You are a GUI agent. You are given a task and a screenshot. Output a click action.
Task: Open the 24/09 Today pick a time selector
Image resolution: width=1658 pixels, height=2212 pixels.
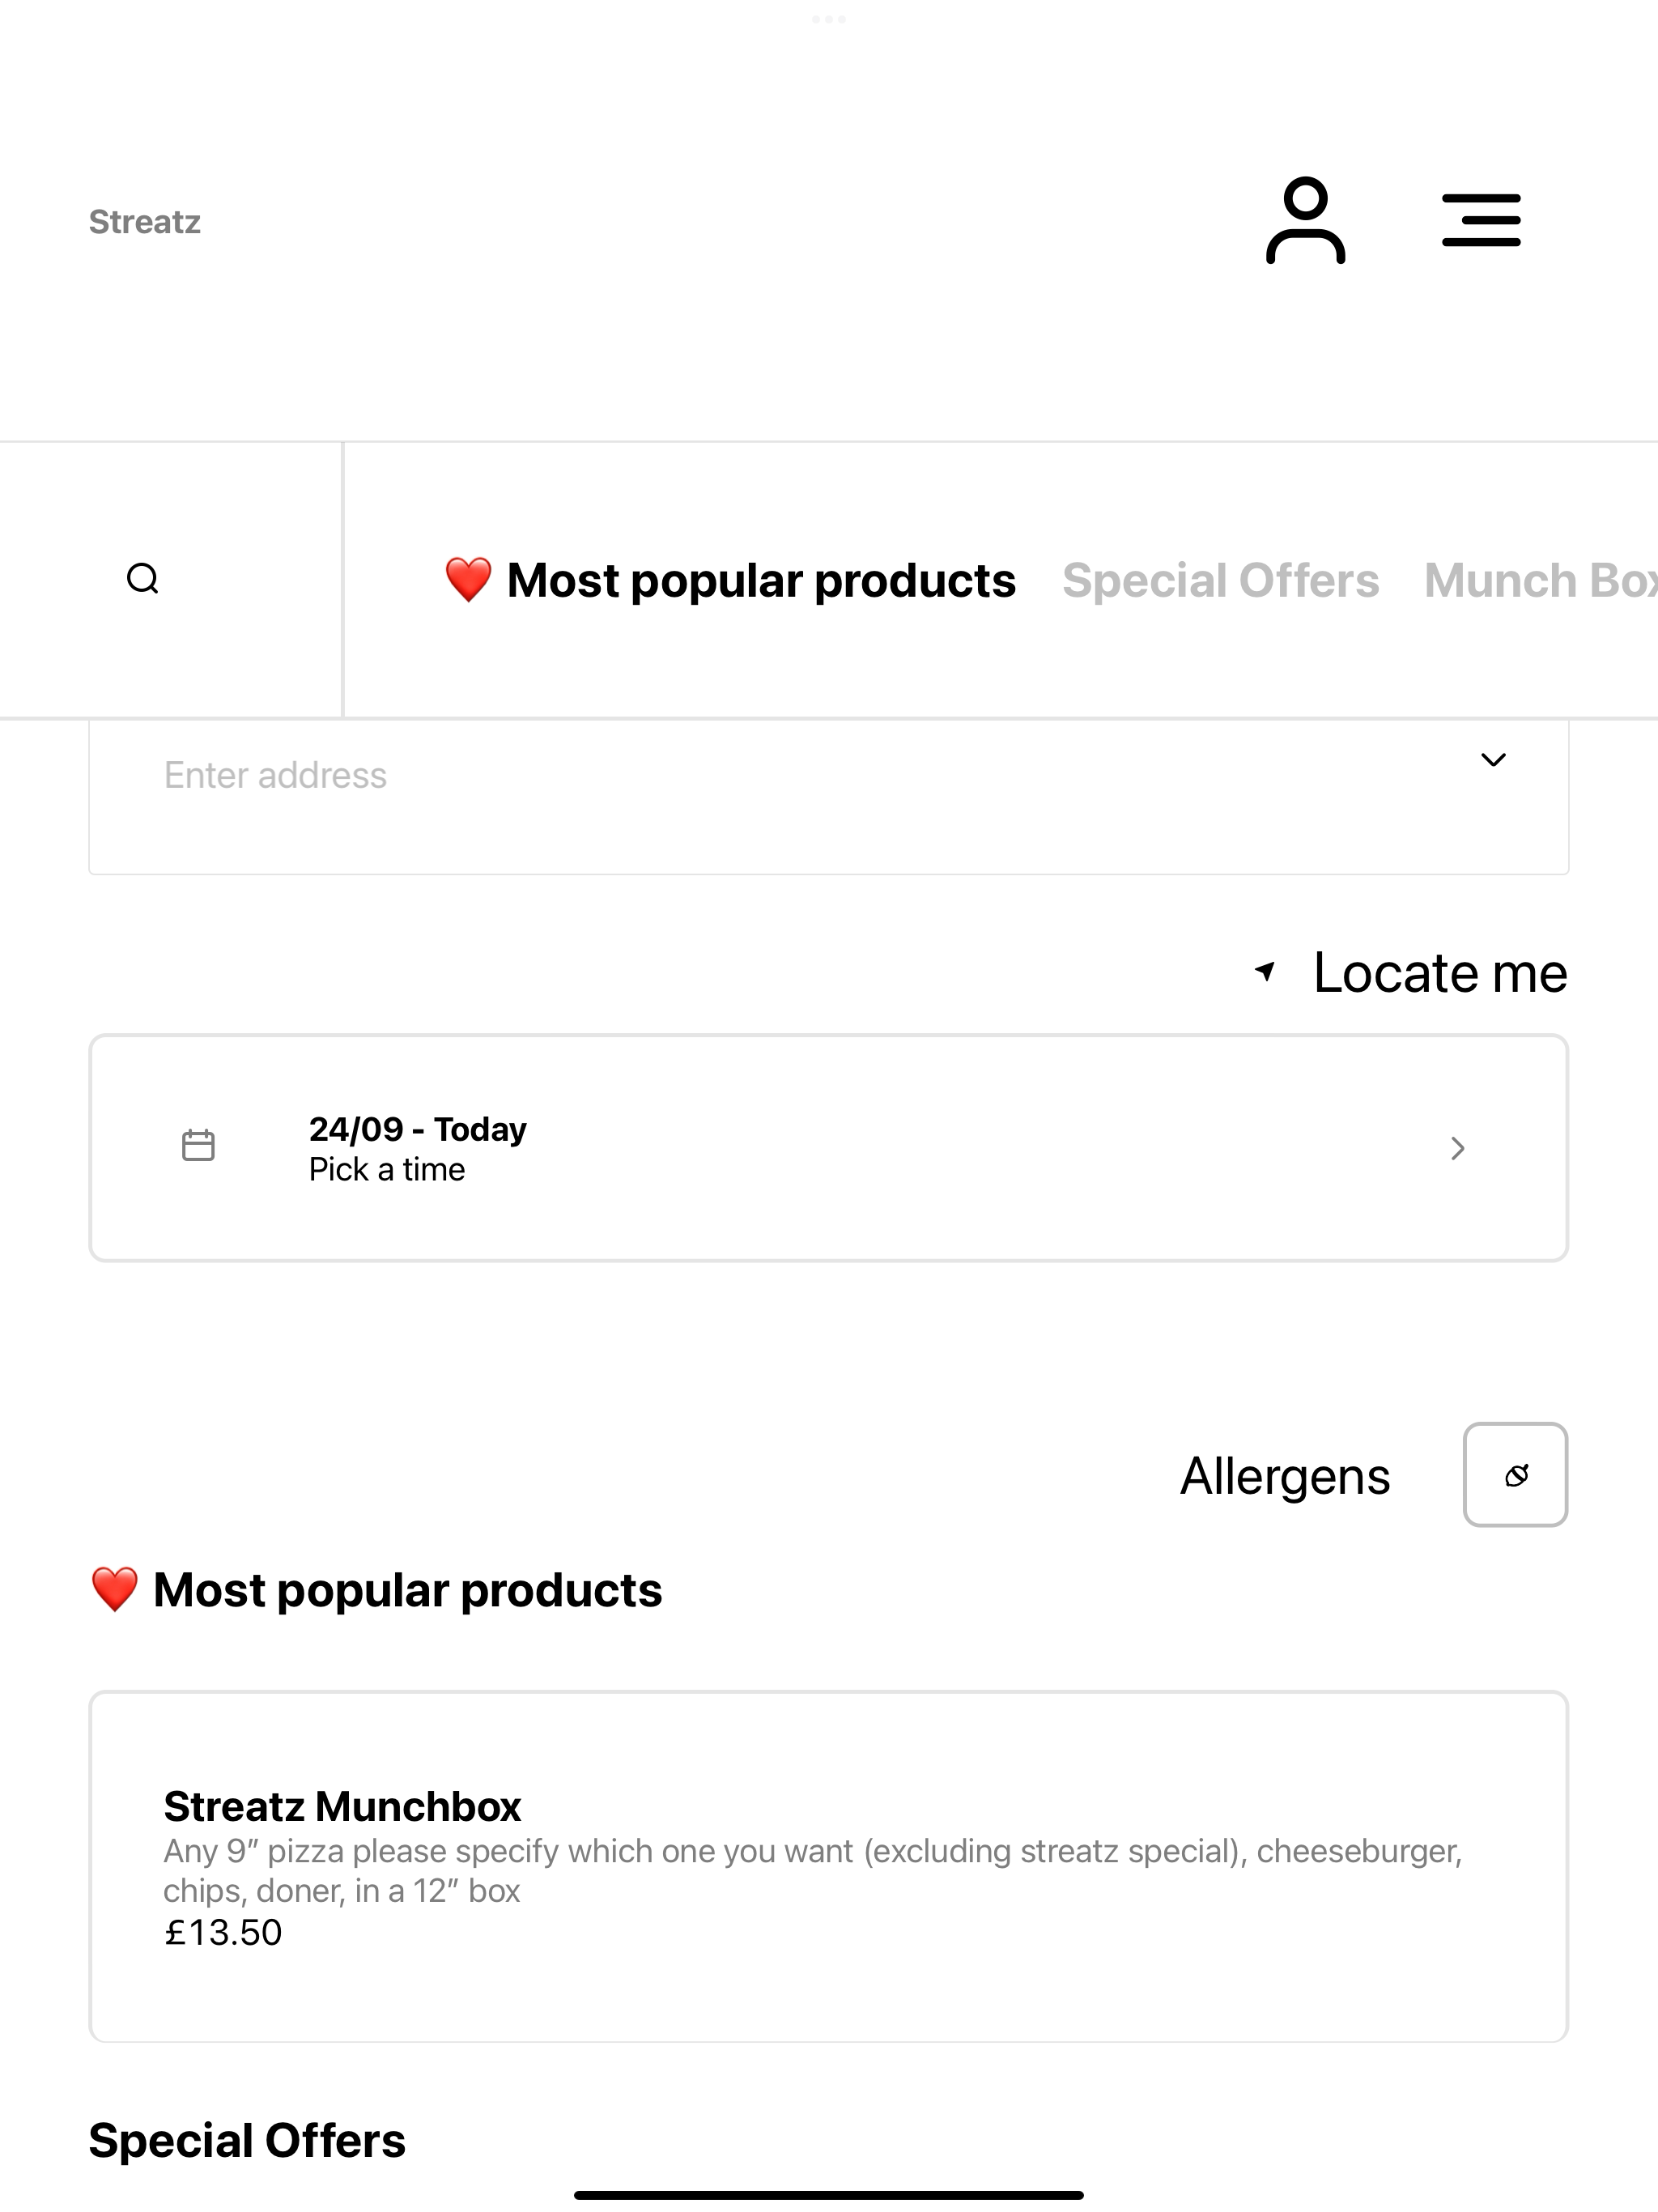(x=829, y=1148)
